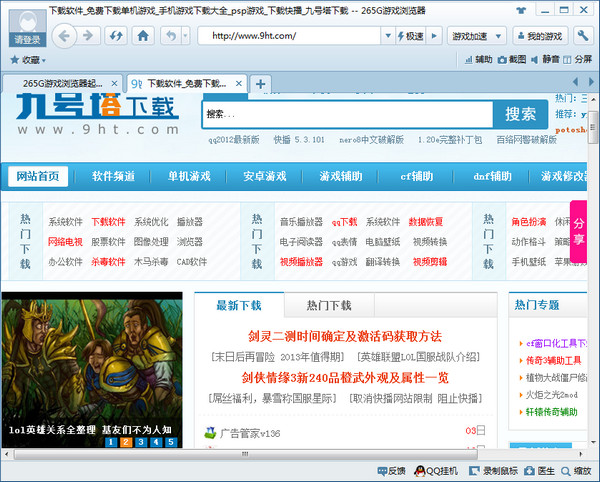Image resolution: width=600 pixels, height=482 pixels.
Task: Click the undo closed tab icon
Action: pos(171,36)
